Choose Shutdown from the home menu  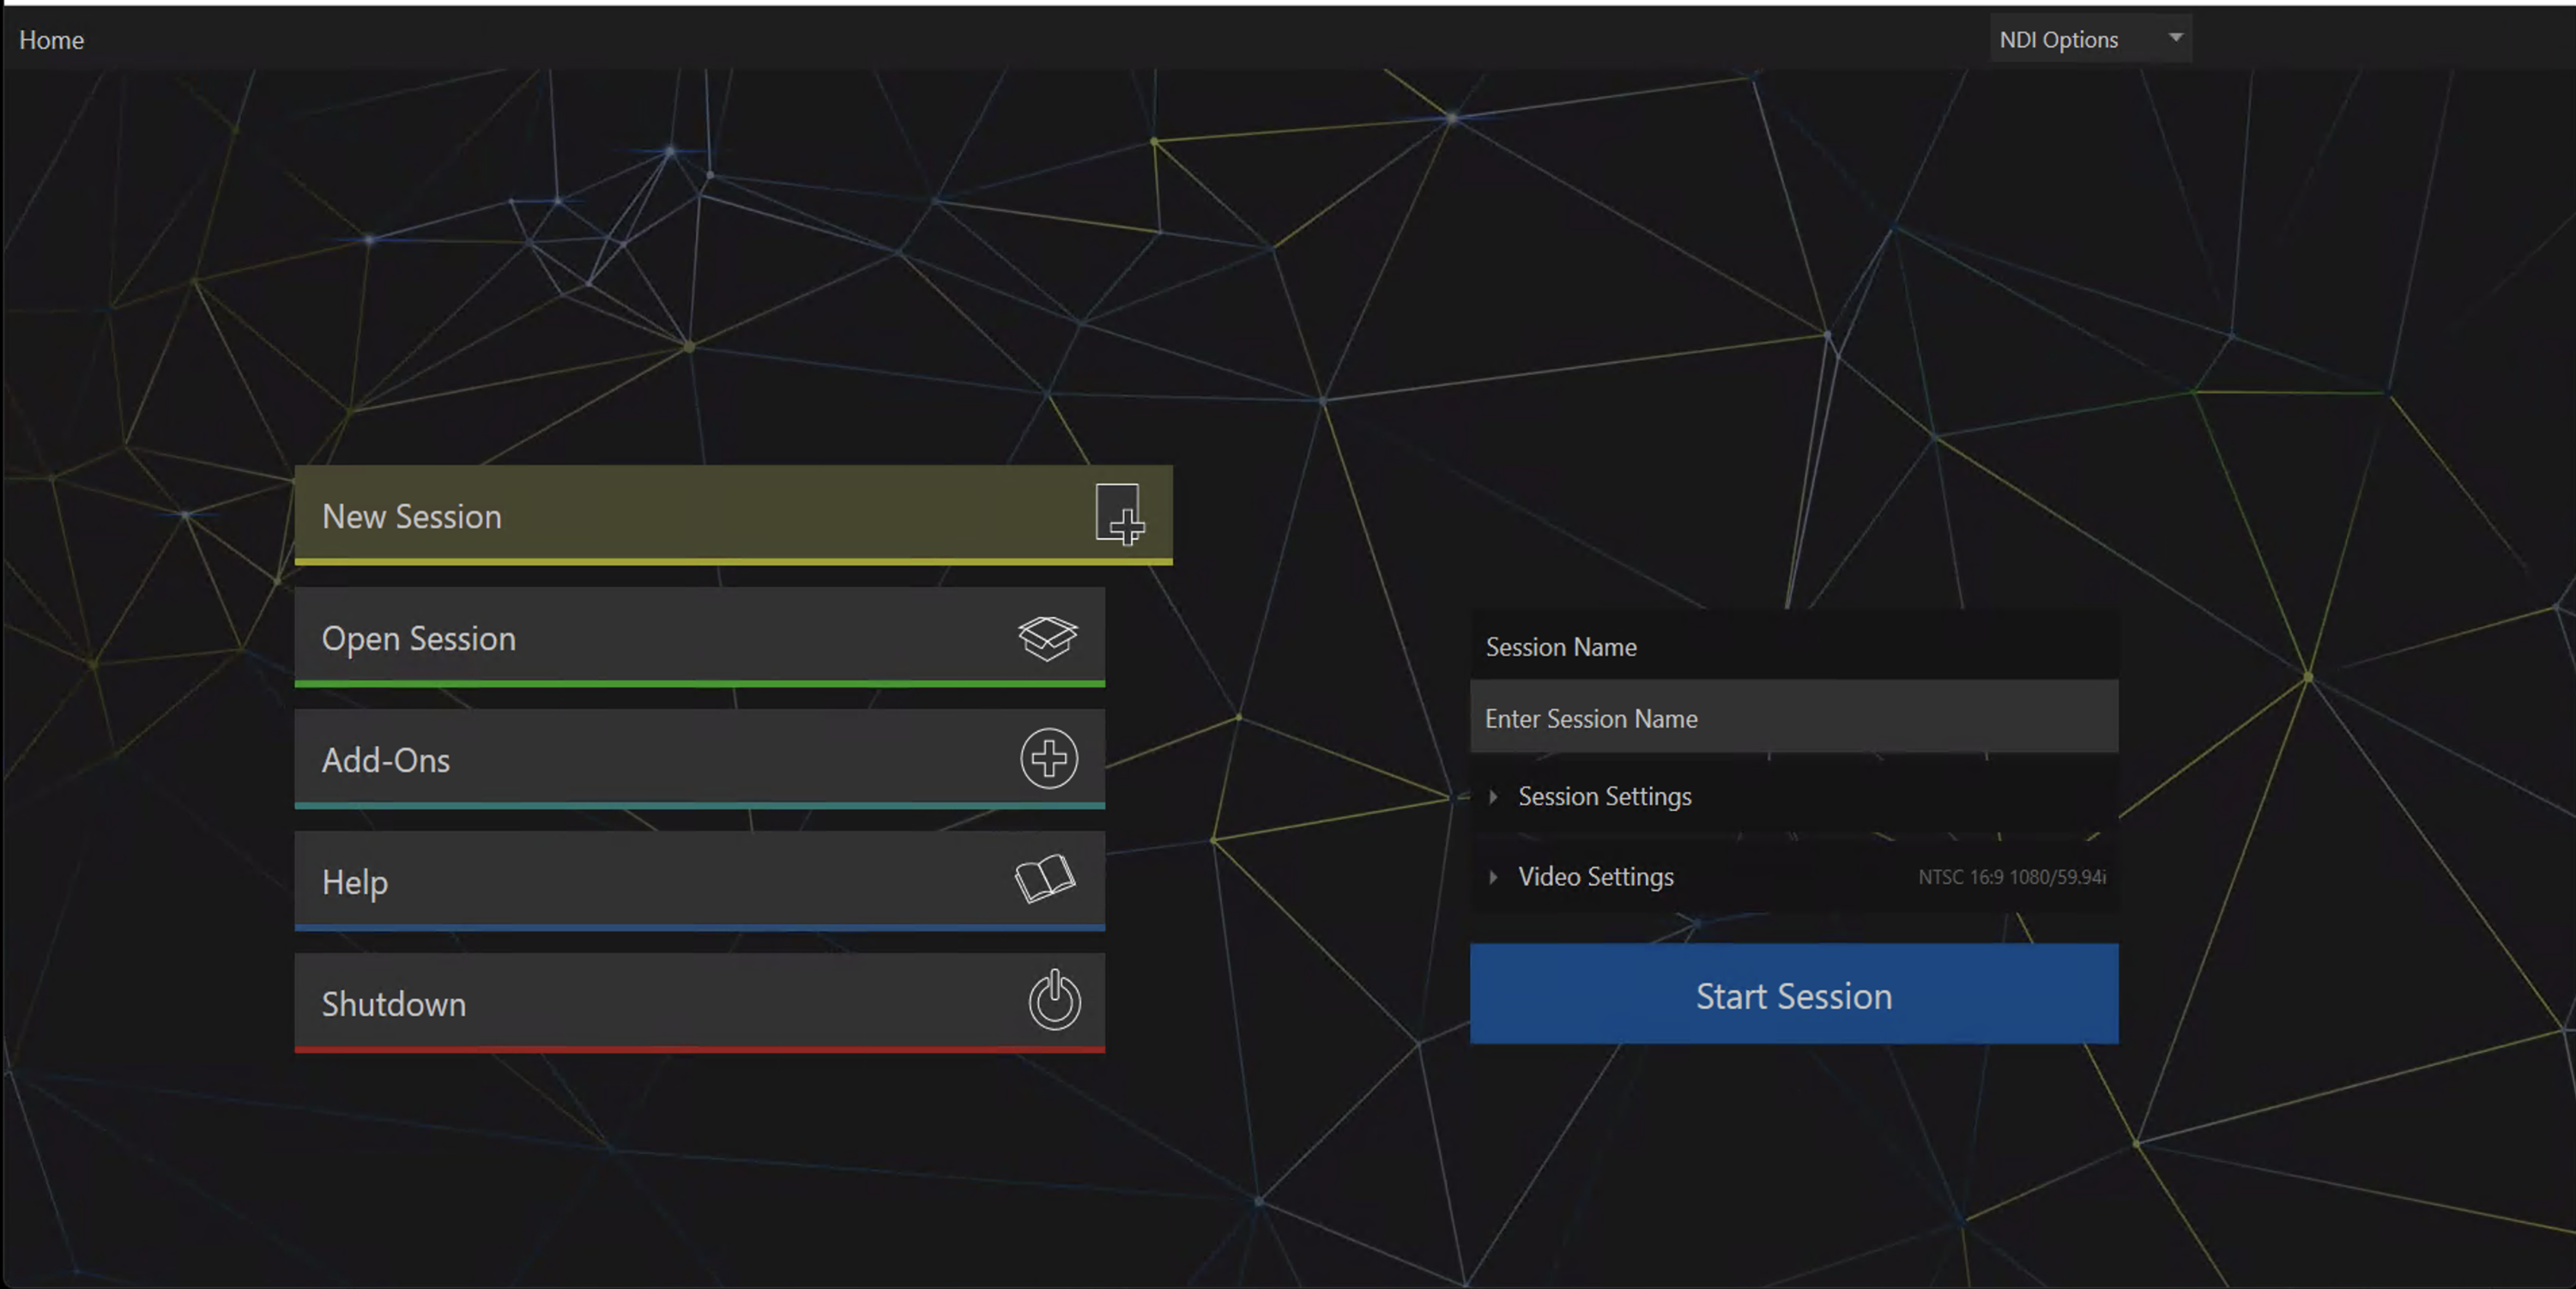699,1003
